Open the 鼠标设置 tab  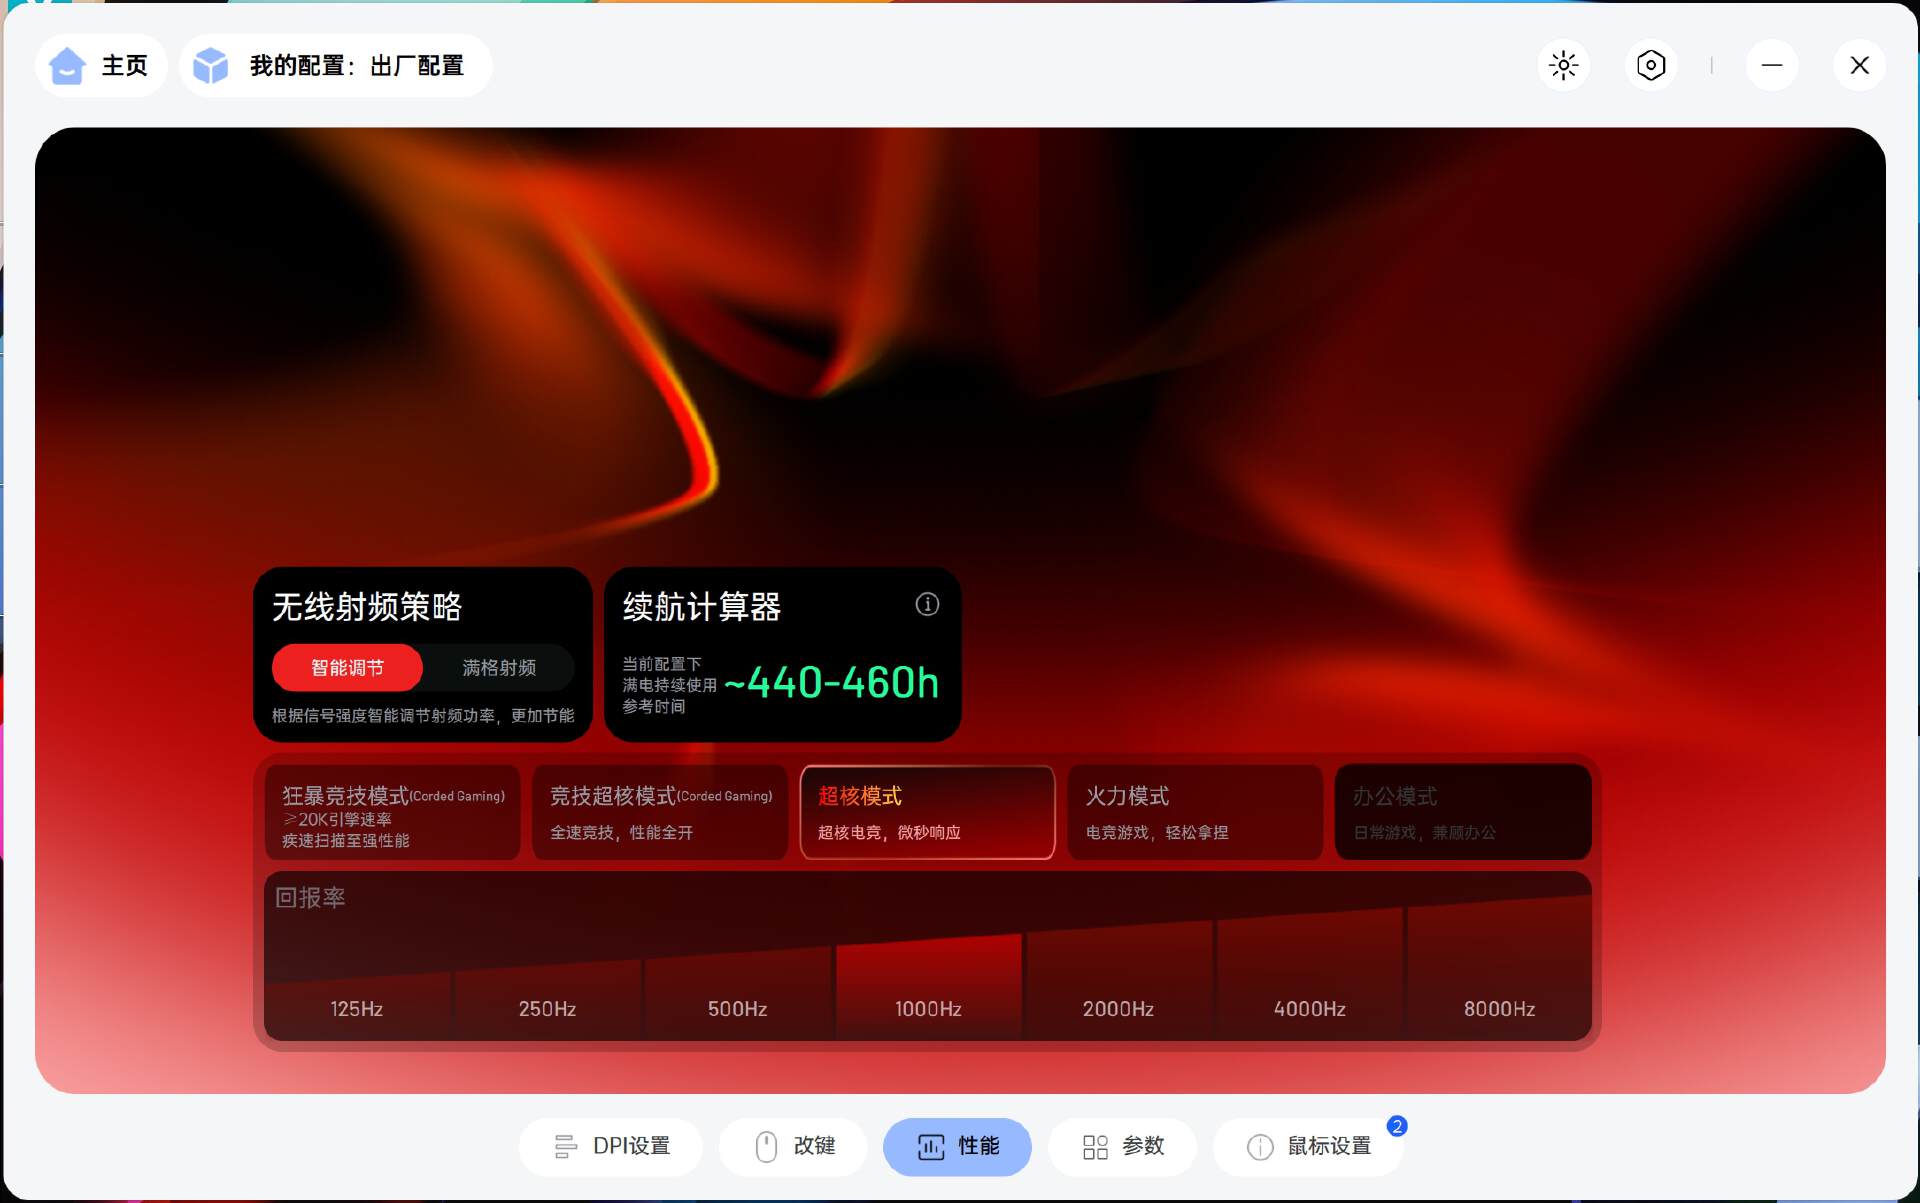1308,1146
